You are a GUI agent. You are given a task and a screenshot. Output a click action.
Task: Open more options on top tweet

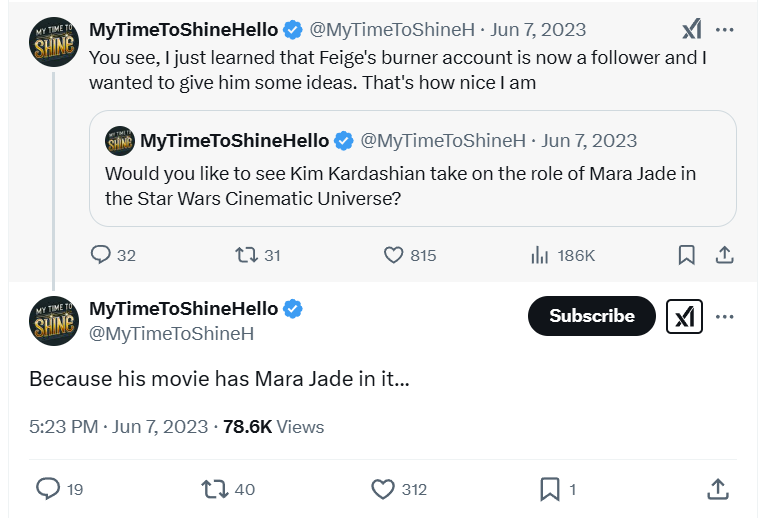725,29
